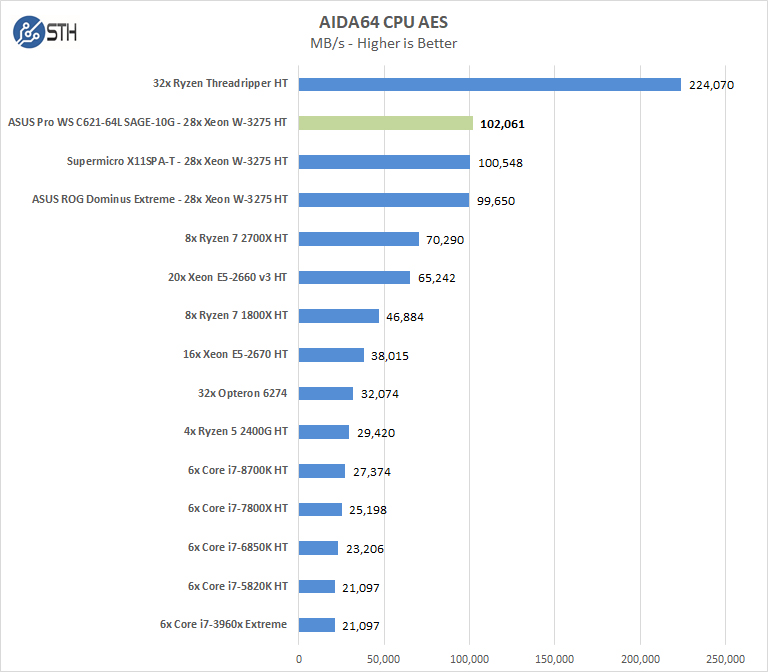Select the 70,290 value label
This screenshot has height=672, width=768.
tap(445, 240)
